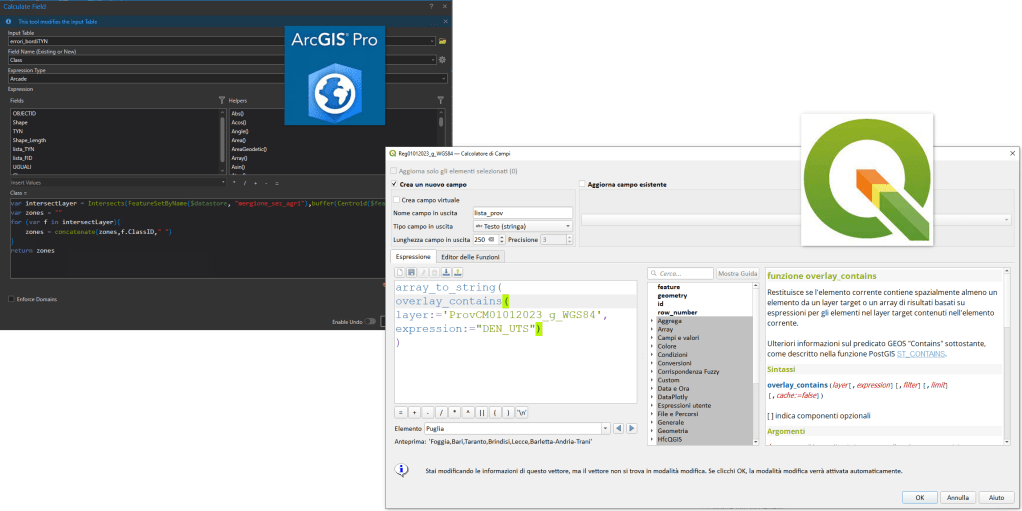Switch to 'Editor delle Funzioni' tab

tap(470, 257)
